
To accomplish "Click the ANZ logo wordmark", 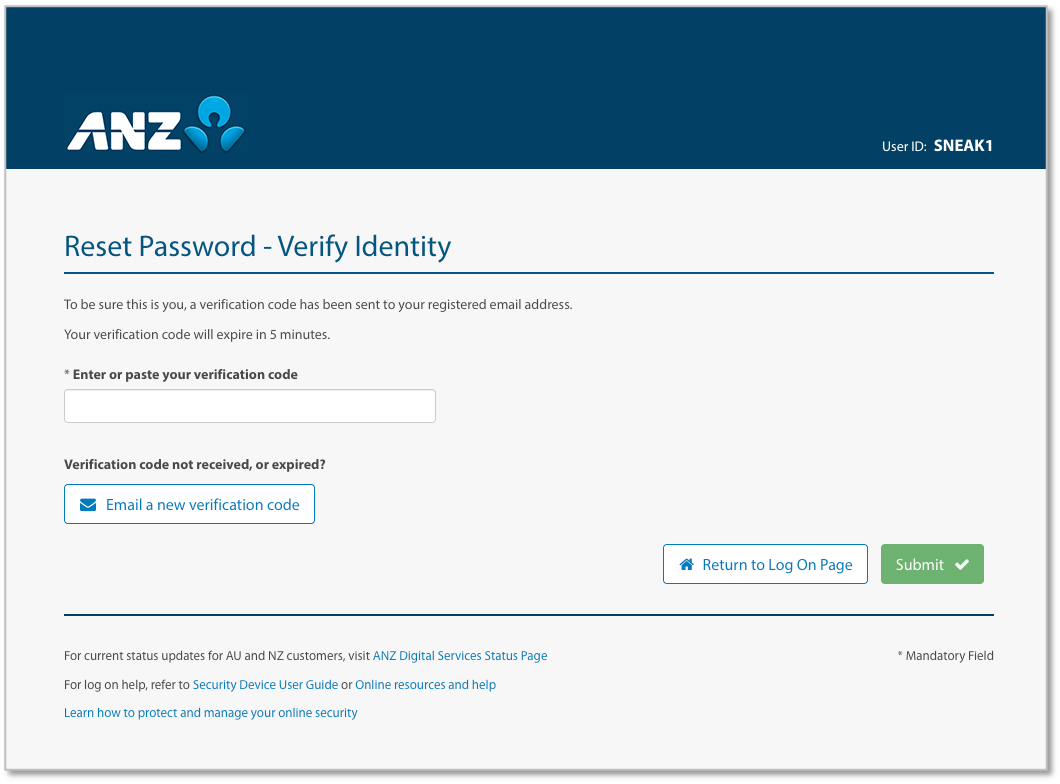I will click(x=123, y=130).
